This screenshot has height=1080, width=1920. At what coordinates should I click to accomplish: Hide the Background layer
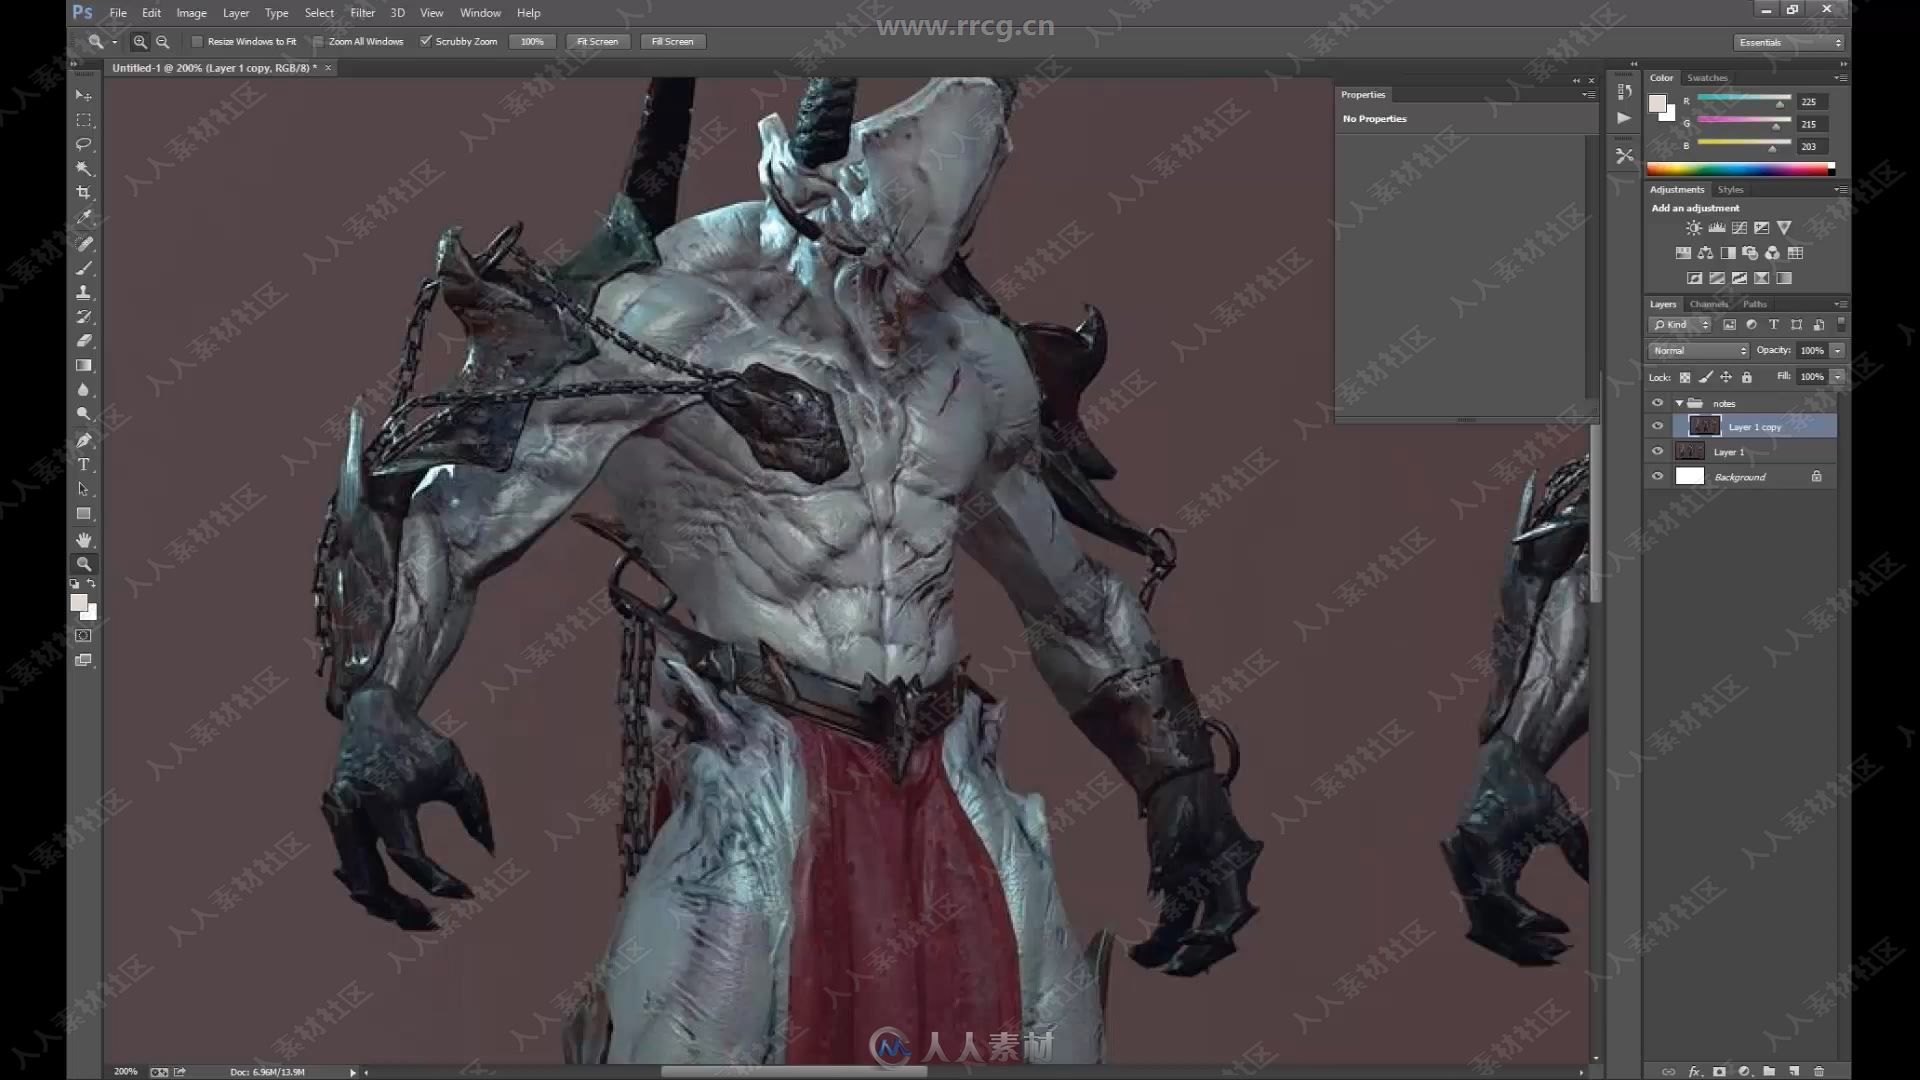(x=1657, y=476)
